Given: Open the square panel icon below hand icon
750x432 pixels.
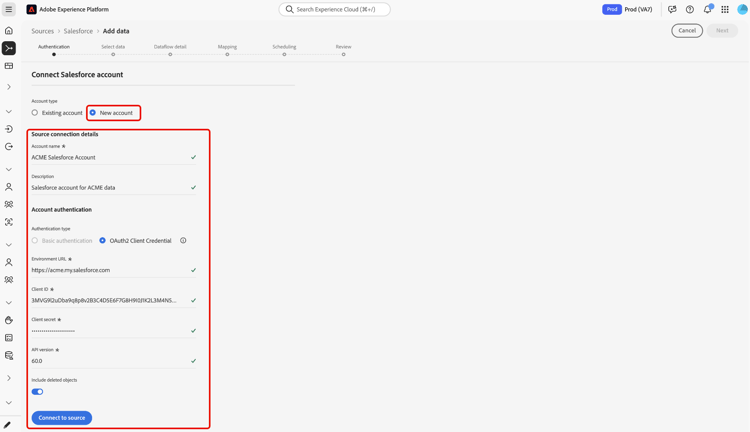Looking at the screenshot, I should tap(9, 338).
